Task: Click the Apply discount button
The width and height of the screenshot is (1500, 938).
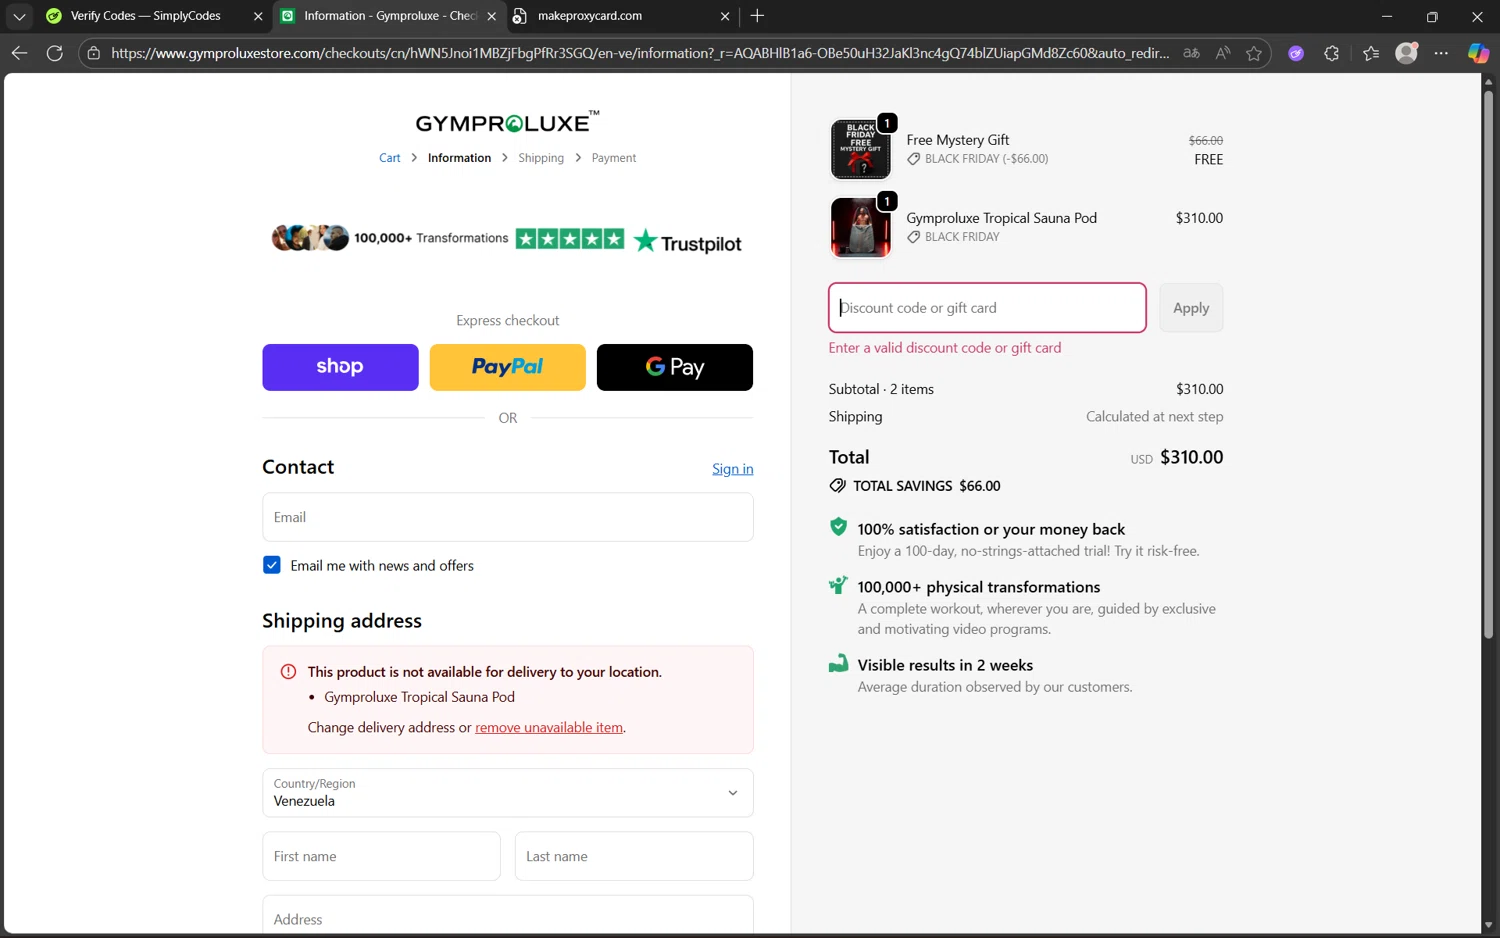Action: click(1191, 308)
